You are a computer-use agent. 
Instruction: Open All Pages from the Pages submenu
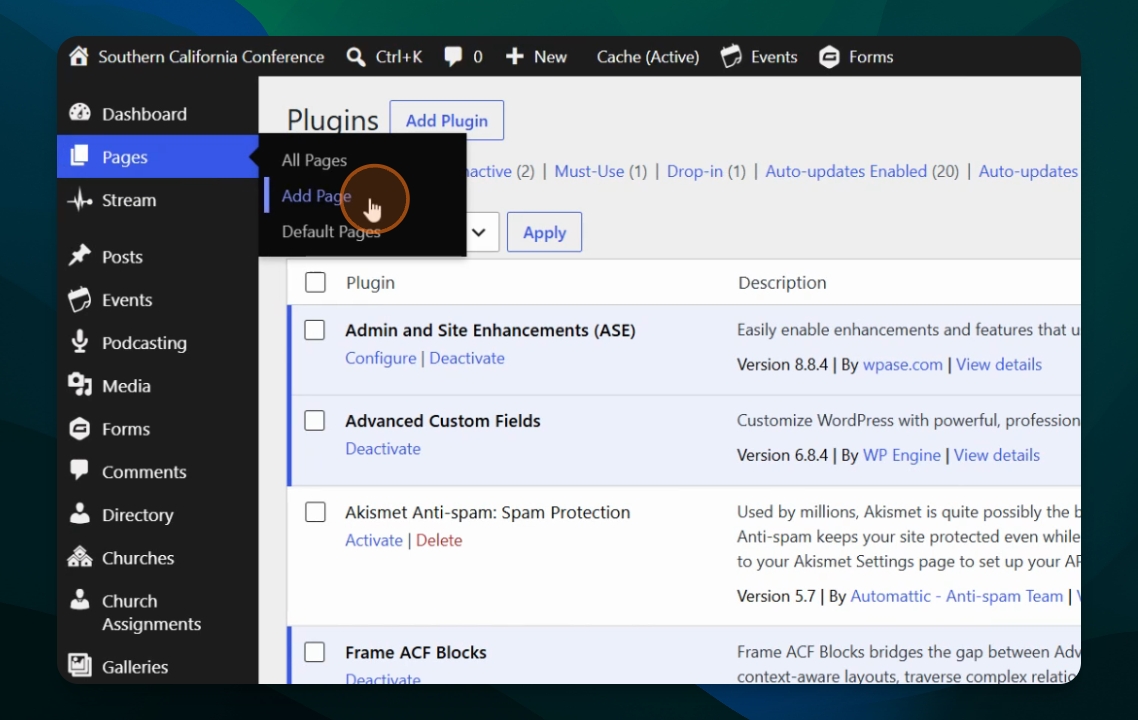click(x=314, y=160)
